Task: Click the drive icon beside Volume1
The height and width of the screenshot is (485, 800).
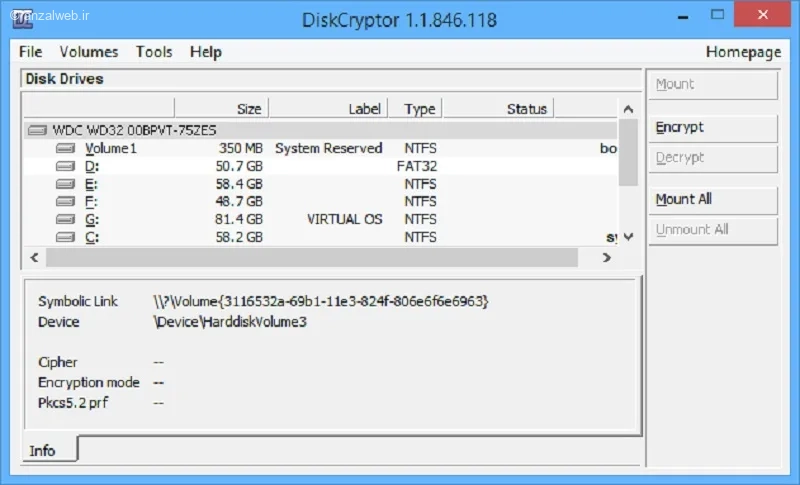Action: tap(65, 148)
